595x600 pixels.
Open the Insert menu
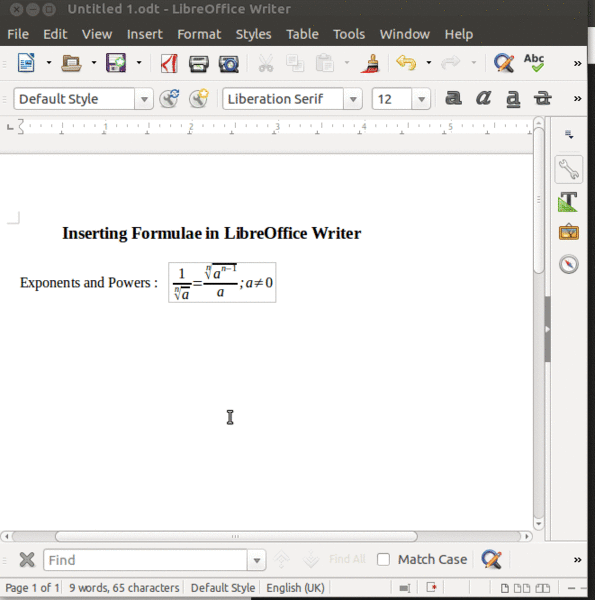[145, 34]
